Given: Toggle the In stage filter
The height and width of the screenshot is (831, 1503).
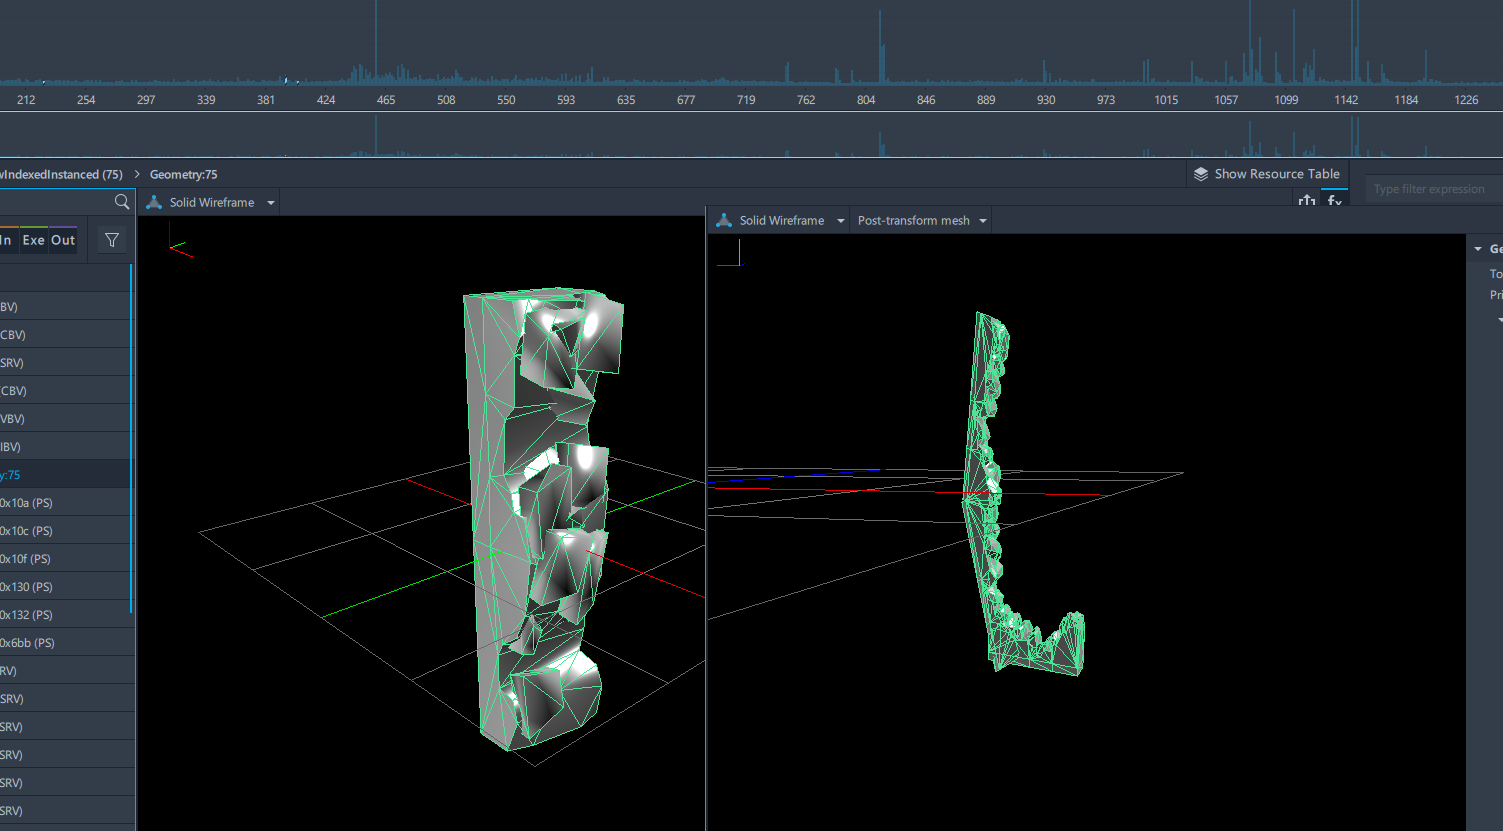Looking at the screenshot, I should click(6, 240).
